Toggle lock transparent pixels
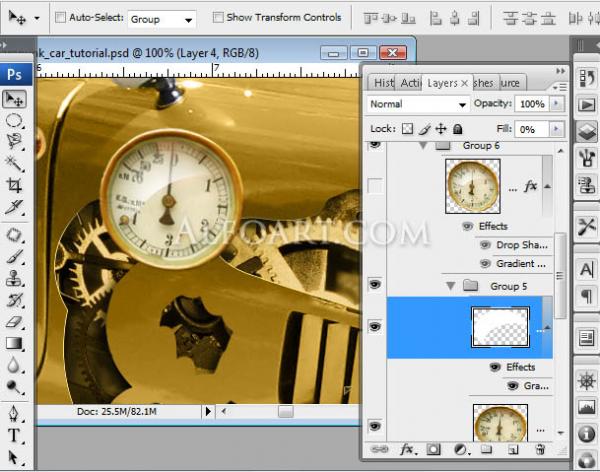Image resolution: width=600 pixels, height=472 pixels. [407, 129]
